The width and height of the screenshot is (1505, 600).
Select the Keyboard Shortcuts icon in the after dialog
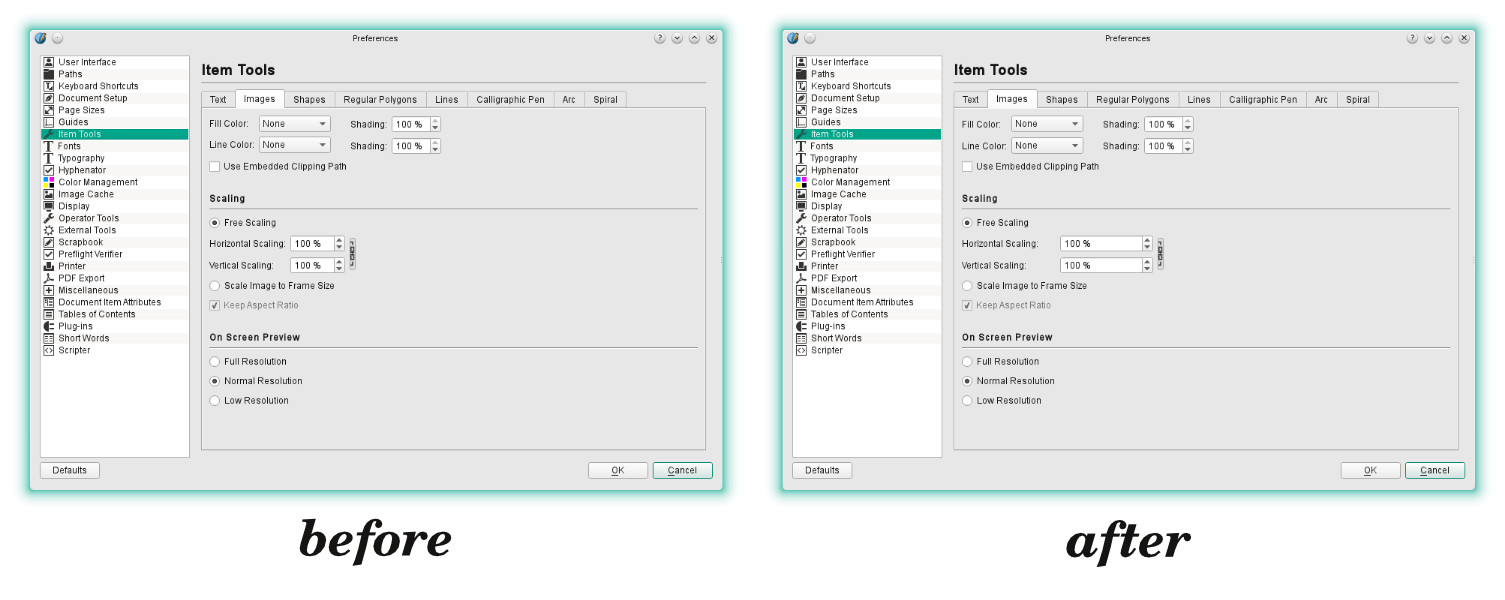pos(801,86)
